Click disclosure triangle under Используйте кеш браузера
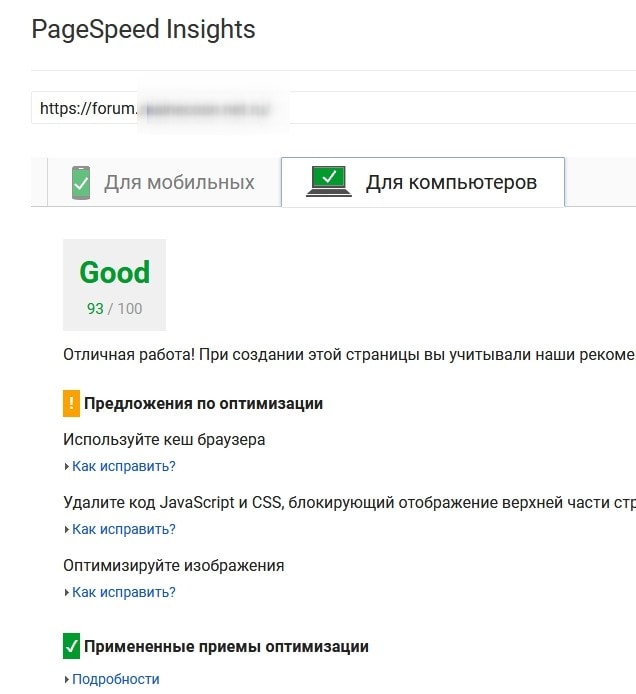The image size is (636, 694). (x=66, y=467)
